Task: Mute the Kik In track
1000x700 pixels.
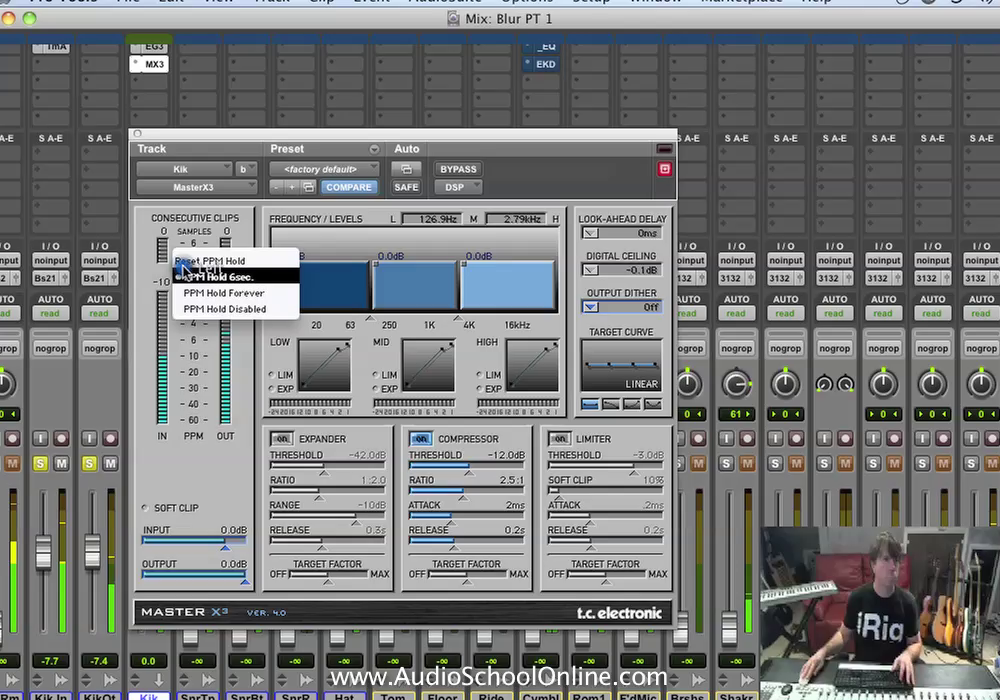Action: [x=61, y=463]
